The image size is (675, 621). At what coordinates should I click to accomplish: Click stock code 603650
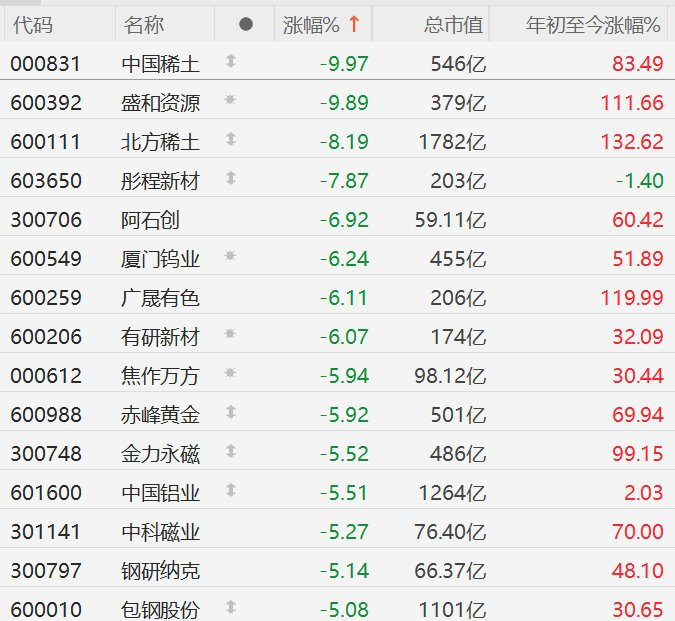[46, 181]
